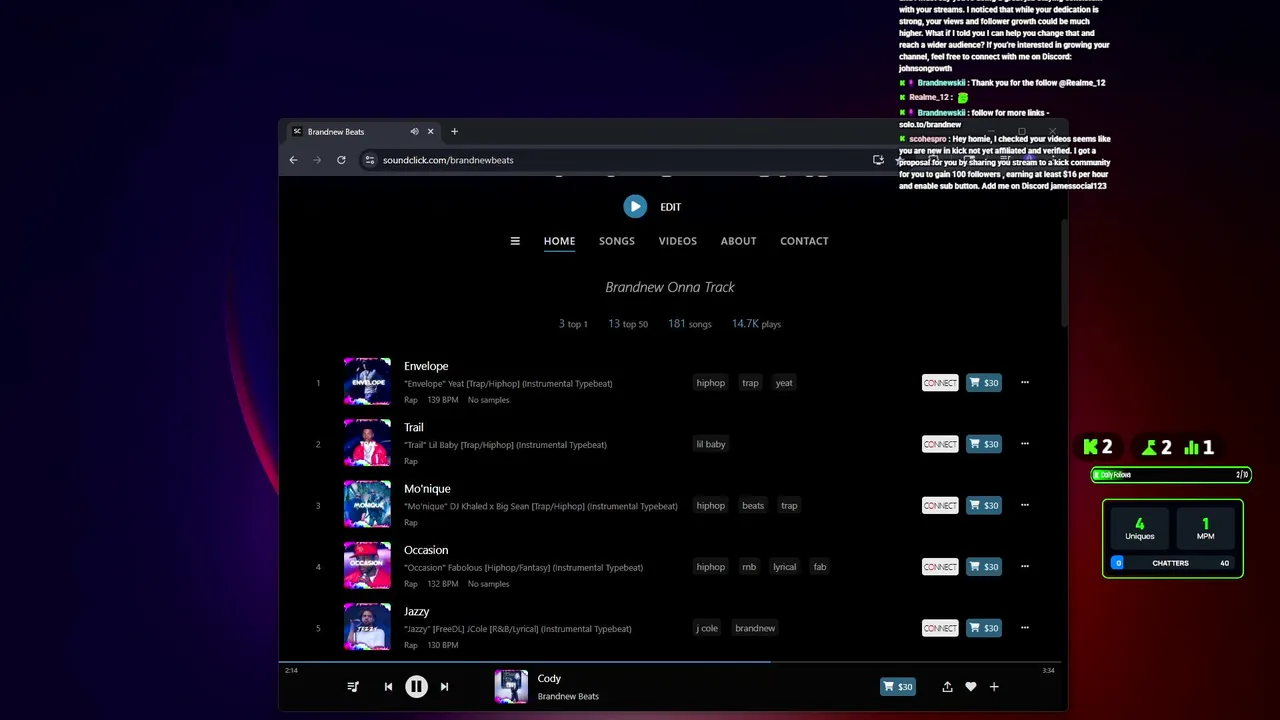
Task: Open the ABOUT tab
Action: (739, 241)
